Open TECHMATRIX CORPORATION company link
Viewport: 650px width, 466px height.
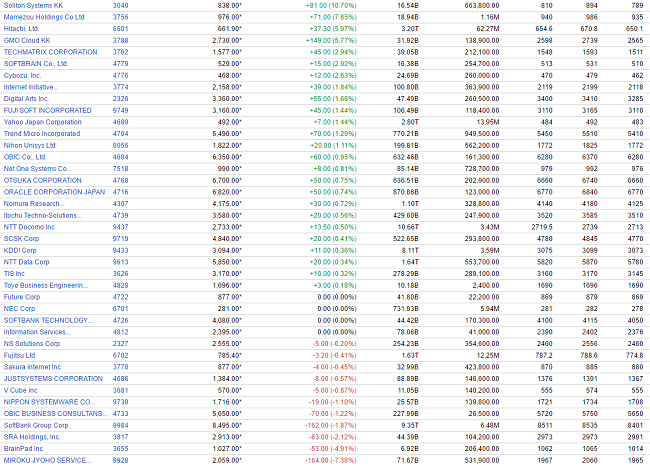click(x=50, y=51)
